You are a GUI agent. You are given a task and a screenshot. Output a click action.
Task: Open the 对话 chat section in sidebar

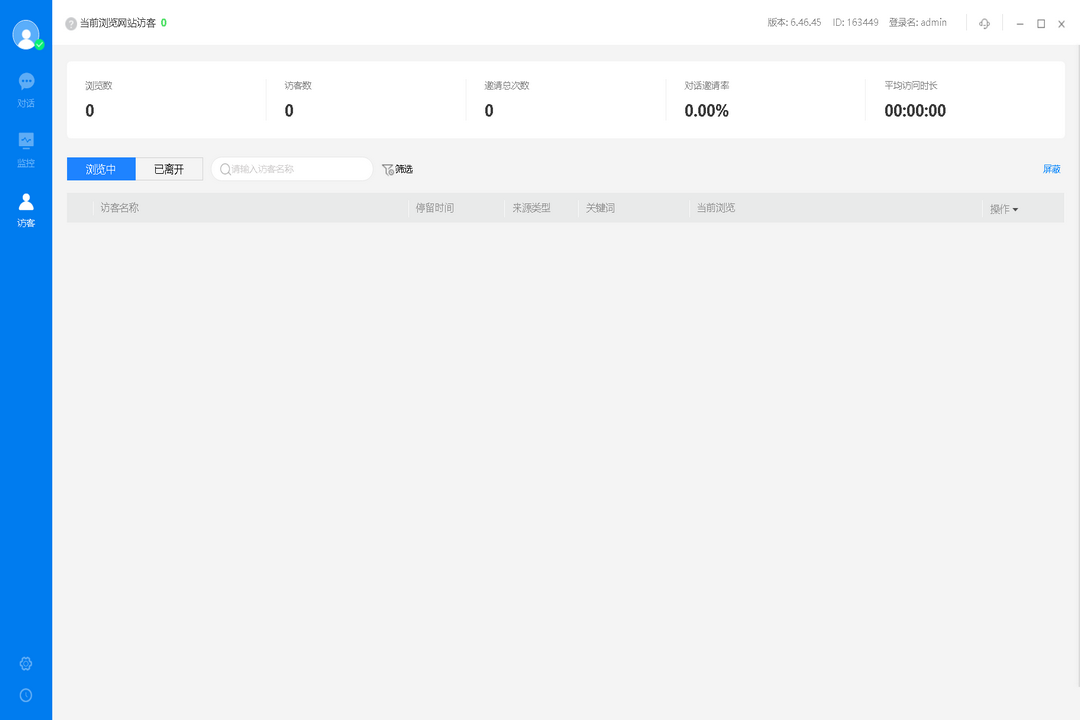(26, 89)
